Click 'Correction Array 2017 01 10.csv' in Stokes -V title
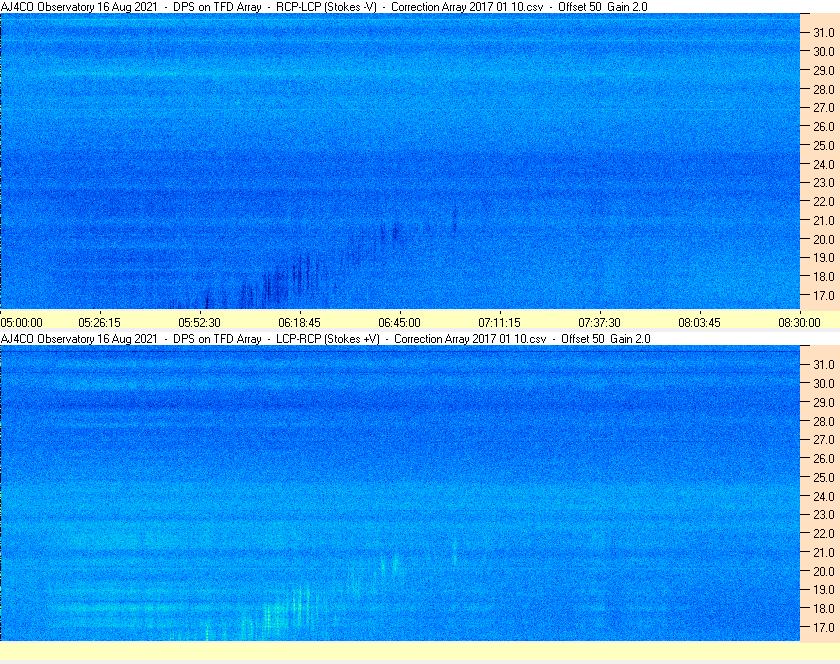The height and width of the screenshot is (664, 840). click(467, 7)
